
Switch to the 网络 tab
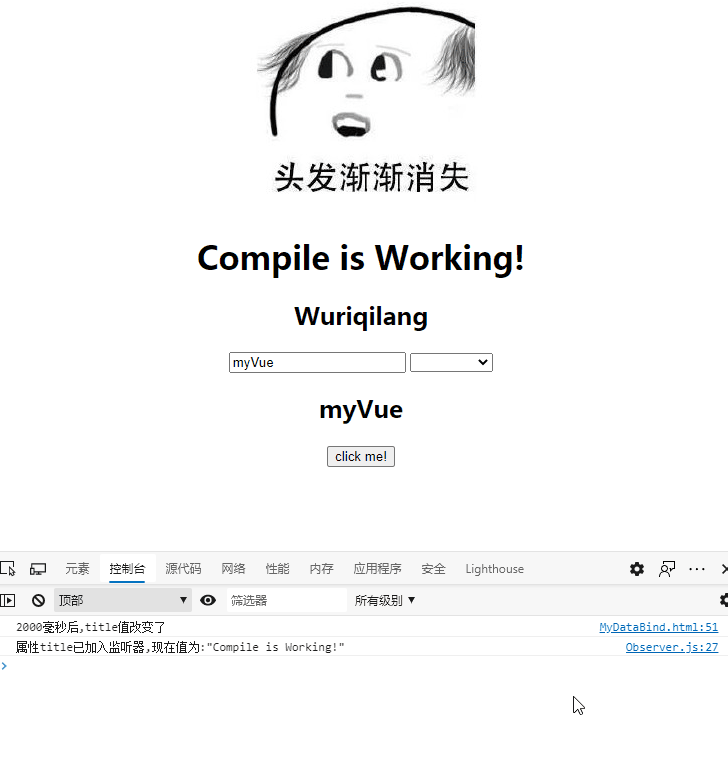click(233, 569)
